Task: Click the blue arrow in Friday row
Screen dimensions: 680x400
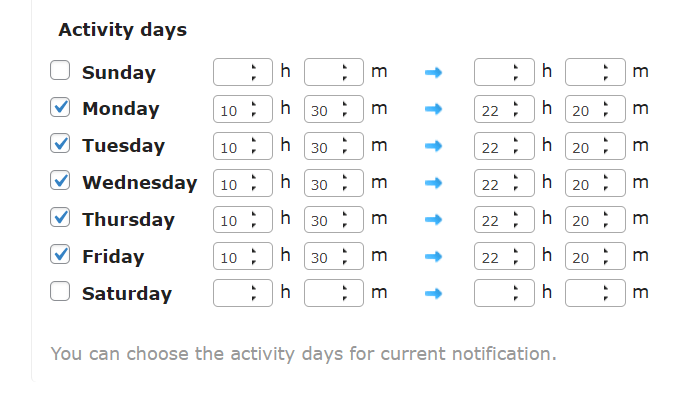Action: click(x=433, y=256)
